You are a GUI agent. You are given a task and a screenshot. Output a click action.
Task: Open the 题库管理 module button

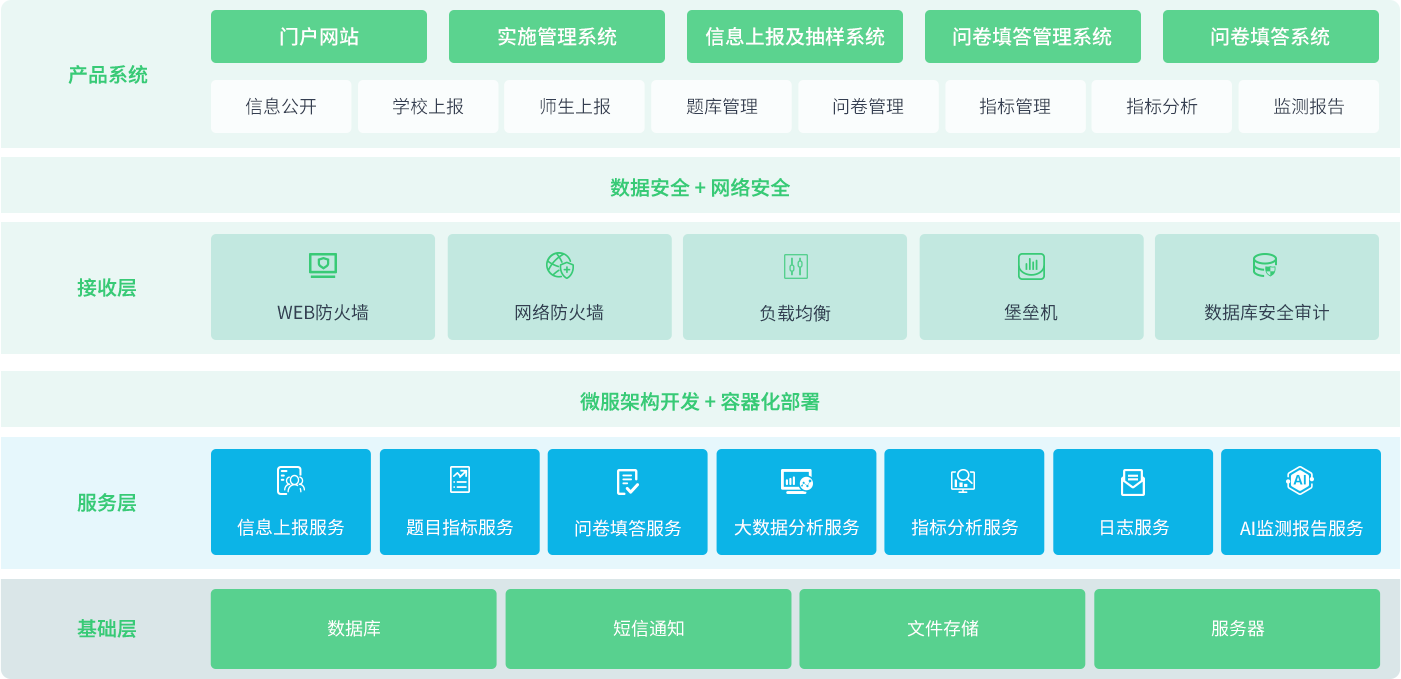point(721,107)
